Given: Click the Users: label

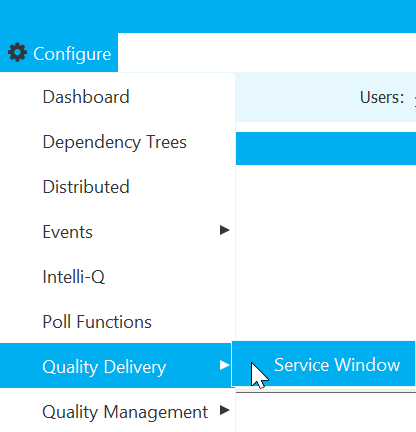Looking at the screenshot, I should click(x=382, y=98).
